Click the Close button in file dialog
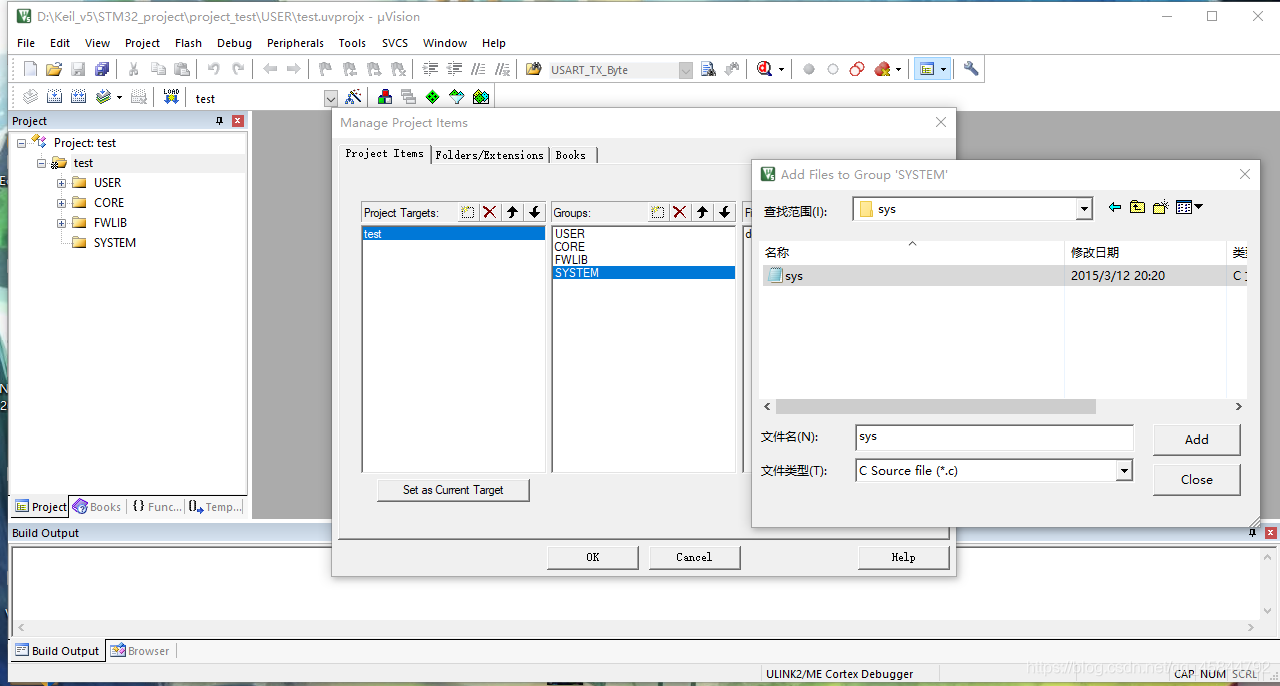Image resolution: width=1280 pixels, height=686 pixels. (x=1196, y=479)
